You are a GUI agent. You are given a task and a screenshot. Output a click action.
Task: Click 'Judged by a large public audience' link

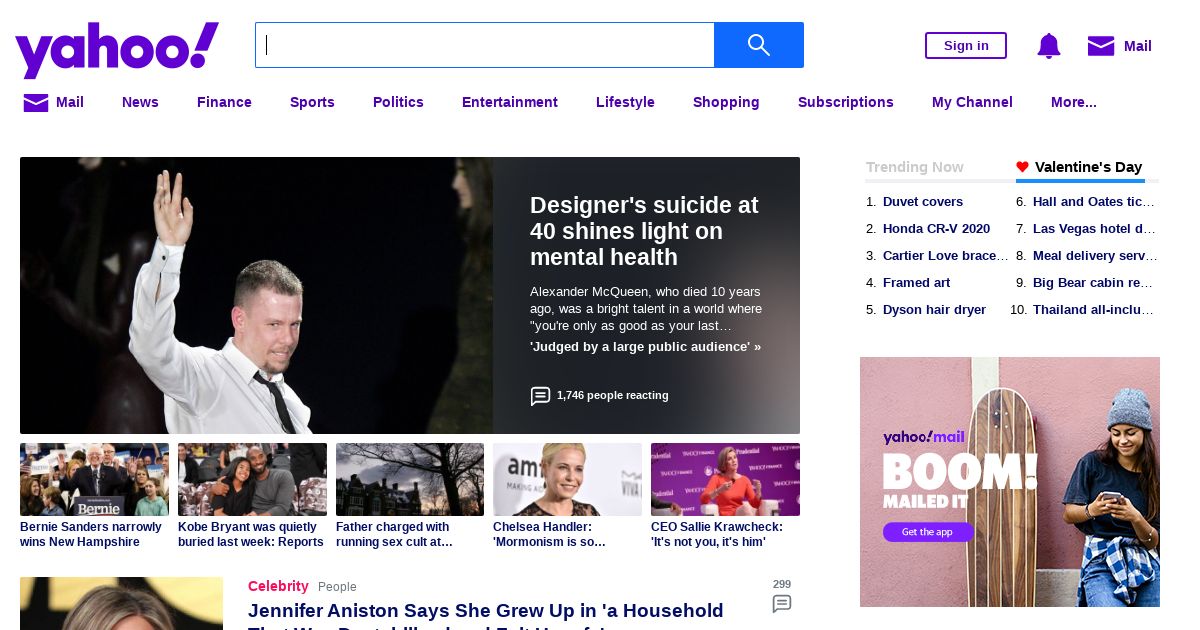(645, 347)
